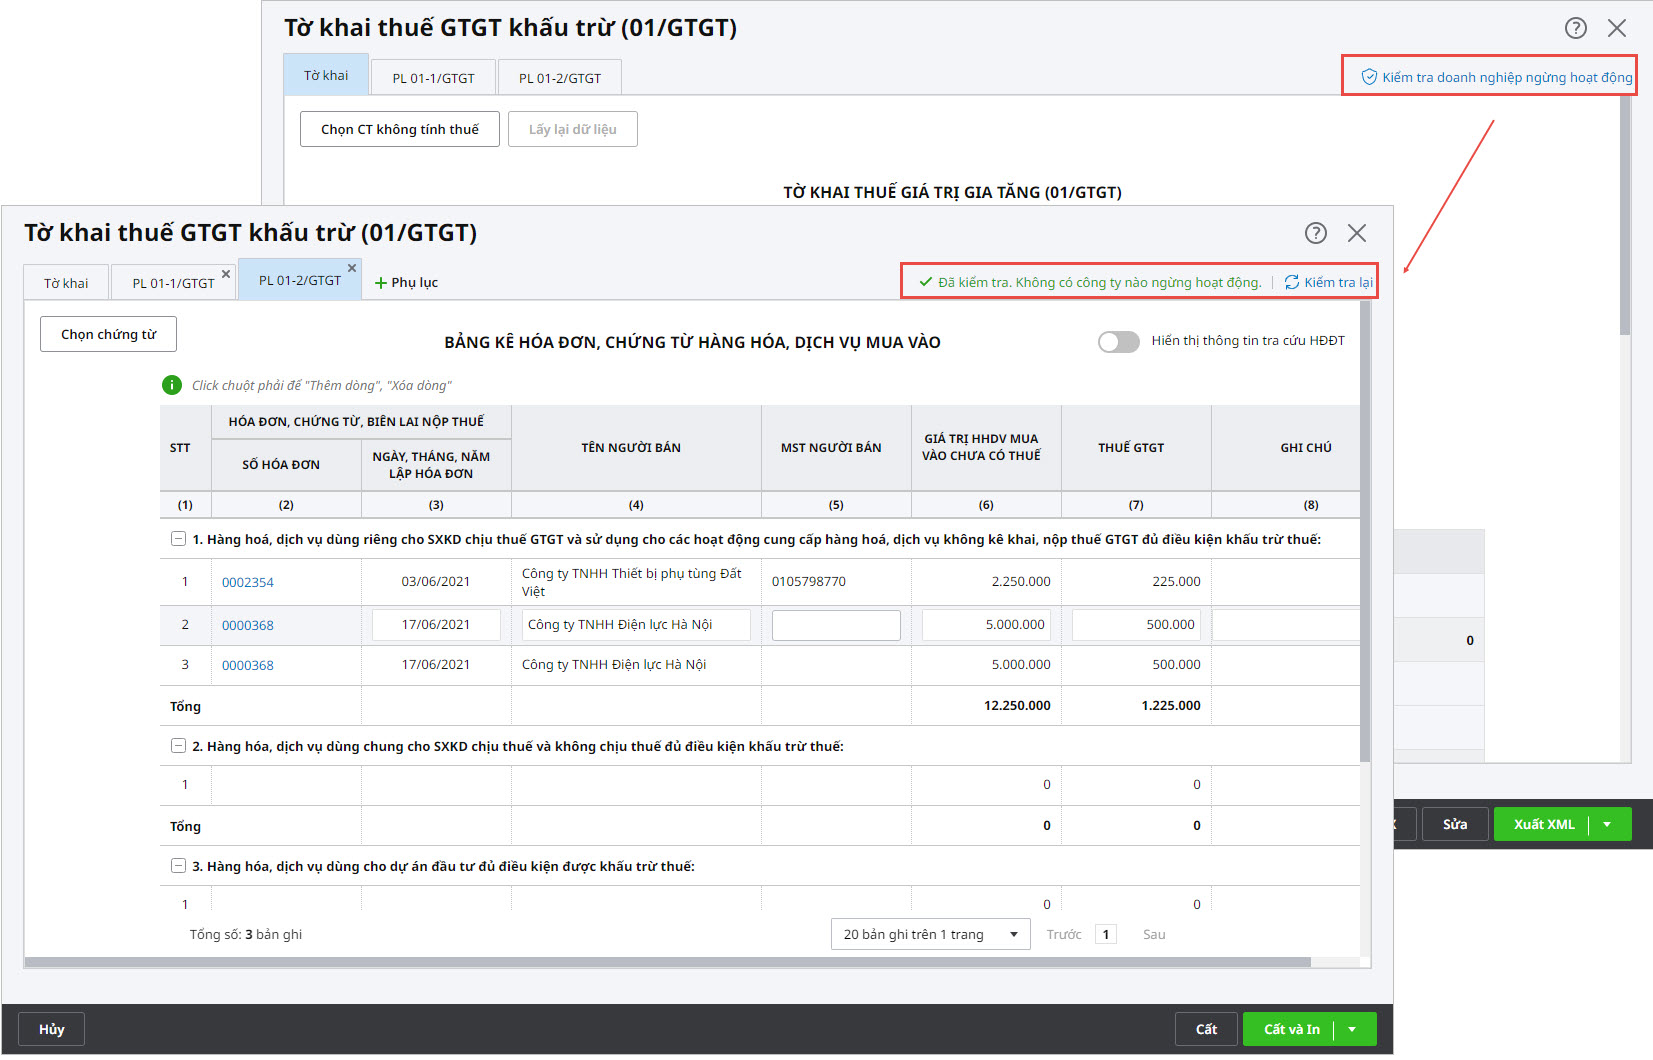Switch to the PL 01-1/GTGT tab in front dialog
Image resolution: width=1653 pixels, height=1060 pixels.
point(173,283)
